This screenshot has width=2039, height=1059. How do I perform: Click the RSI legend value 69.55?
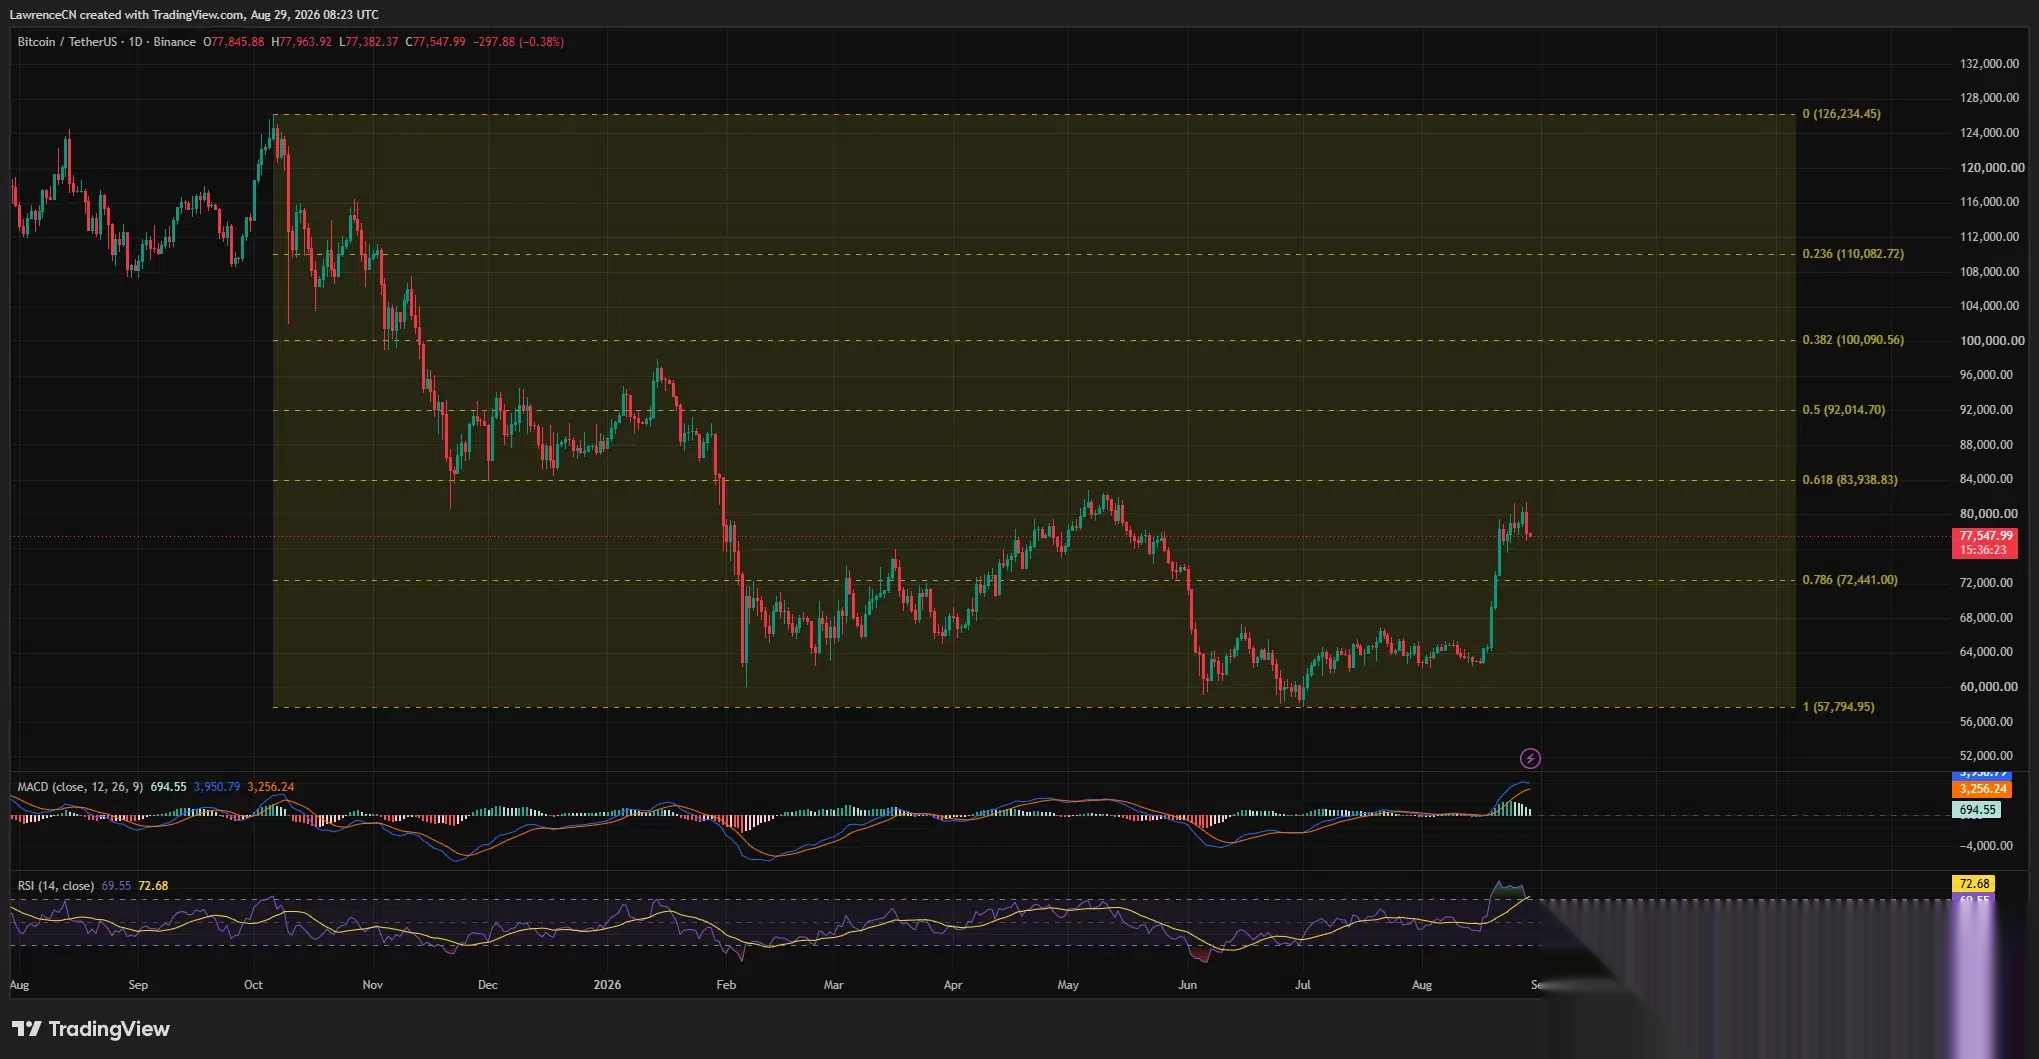(116, 886)
